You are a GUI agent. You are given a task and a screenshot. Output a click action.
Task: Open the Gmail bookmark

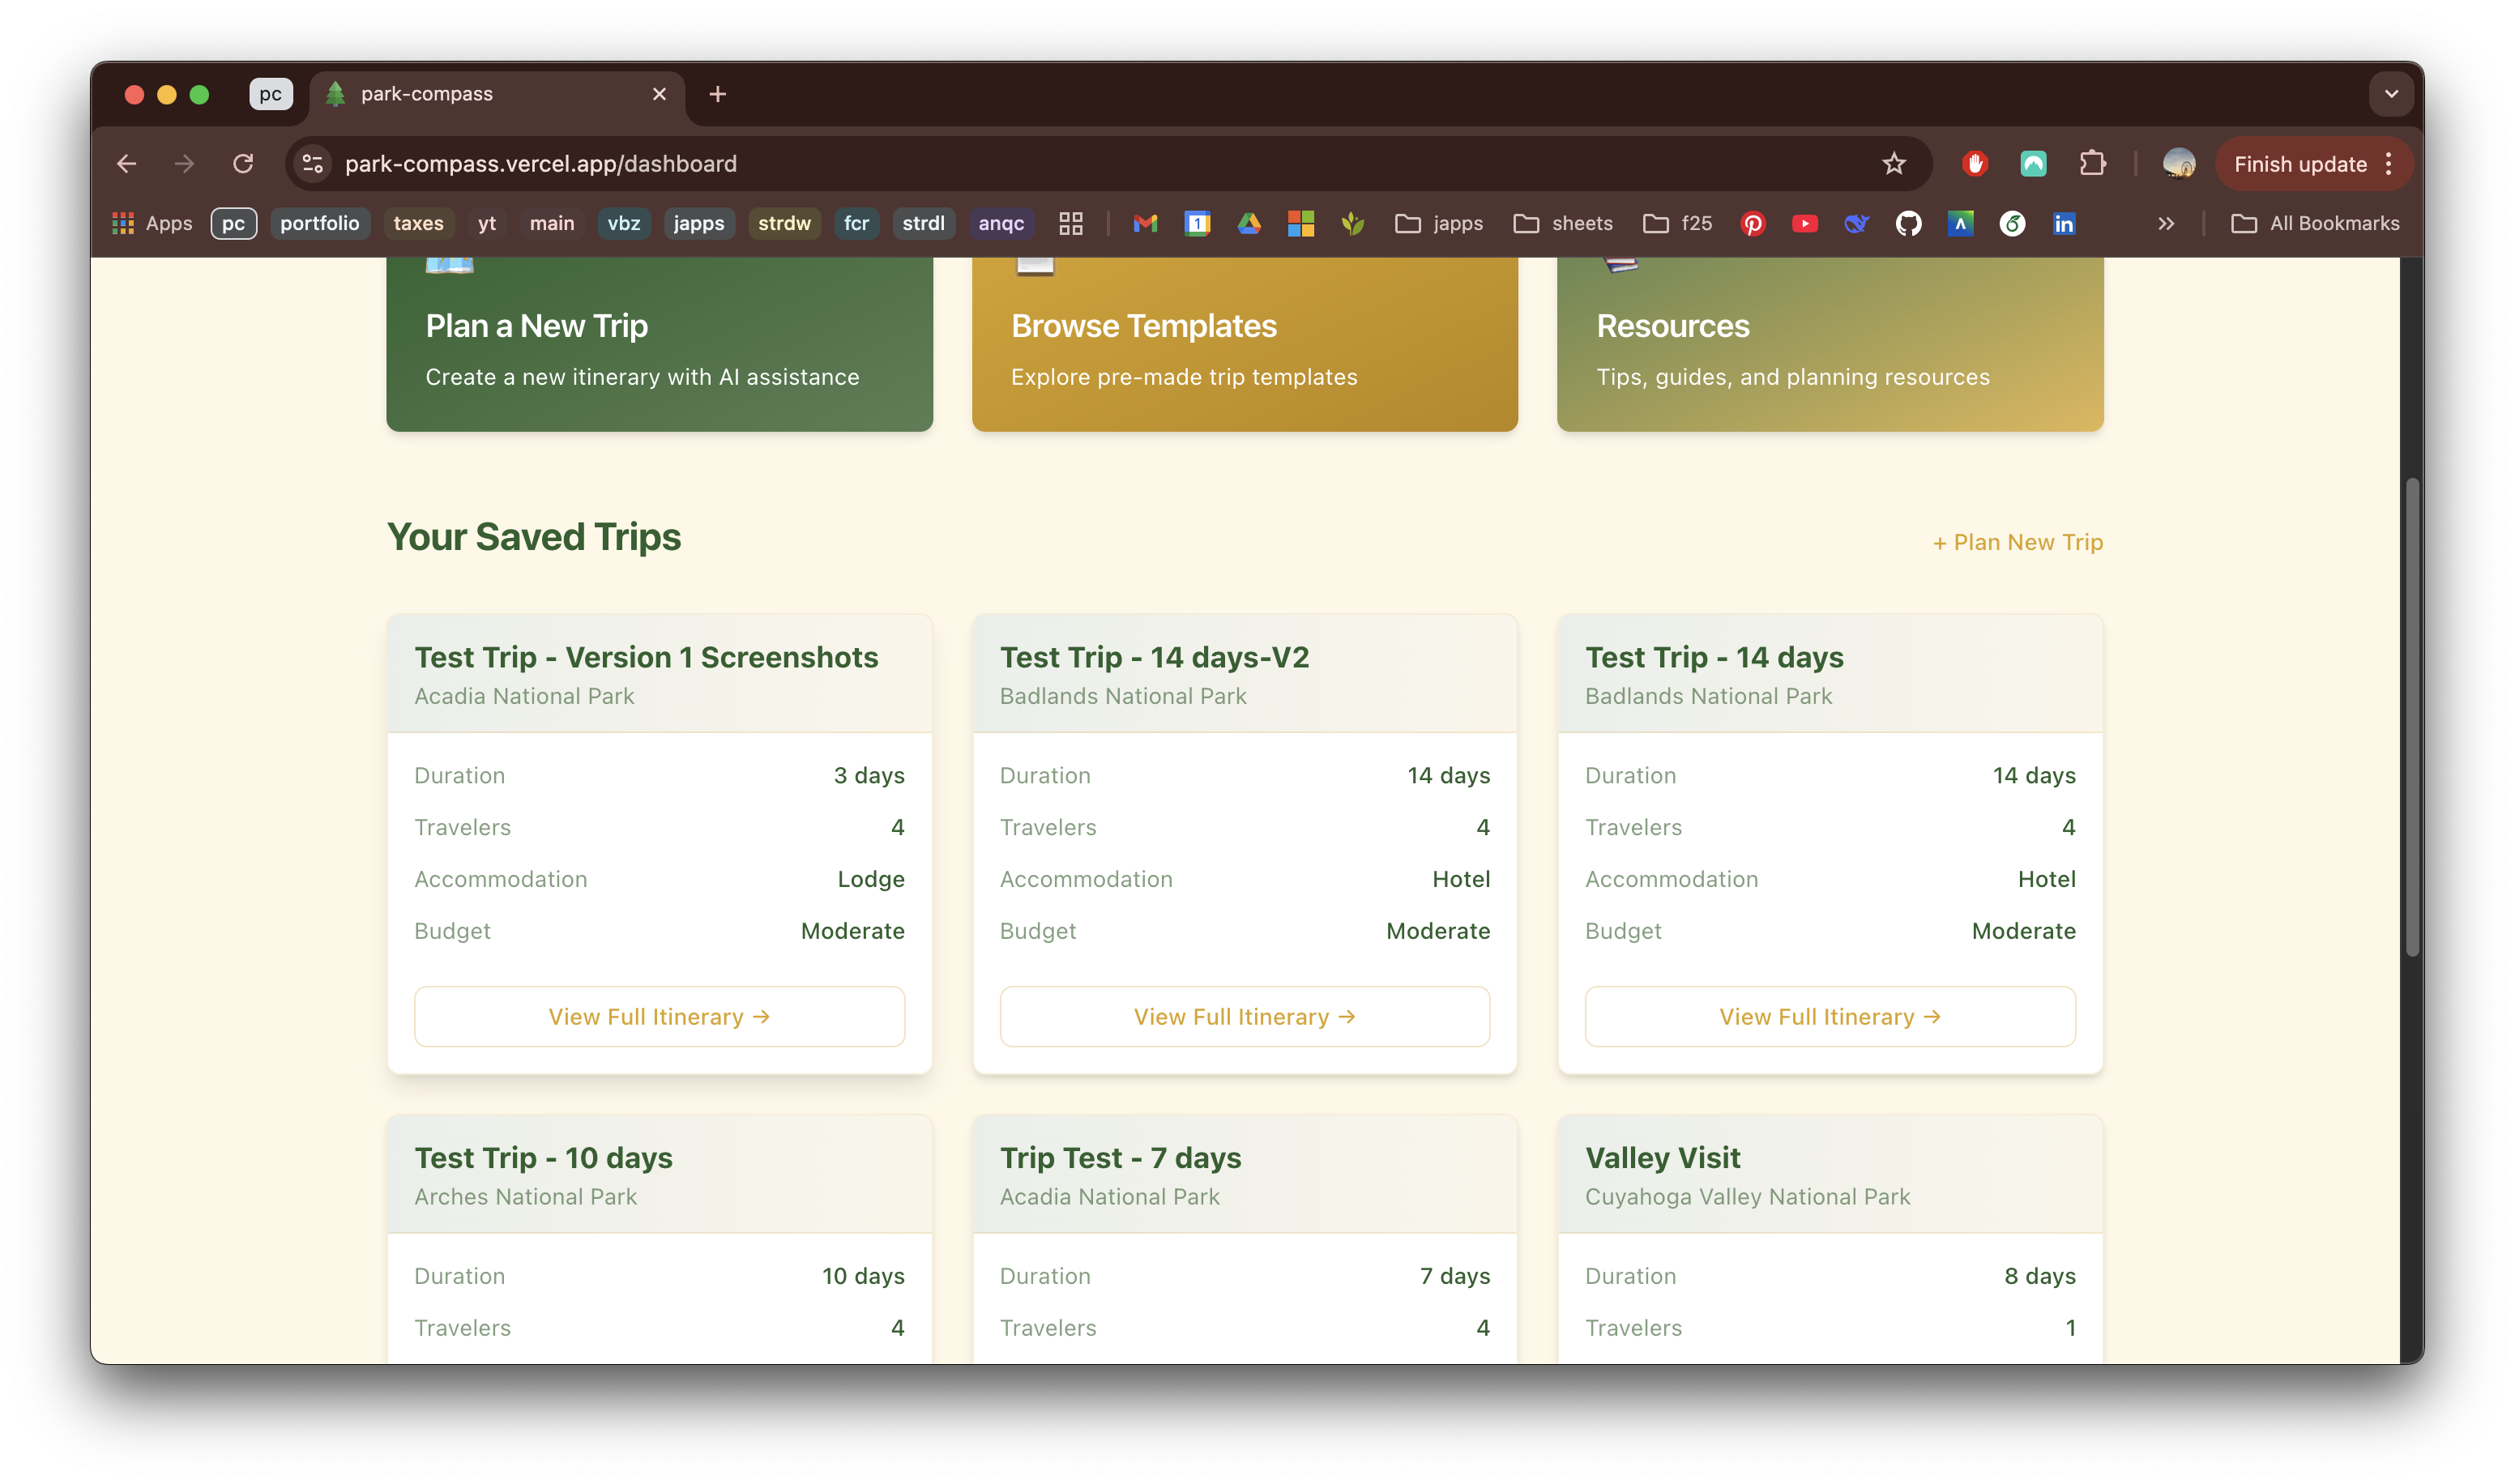(1145, 224)
